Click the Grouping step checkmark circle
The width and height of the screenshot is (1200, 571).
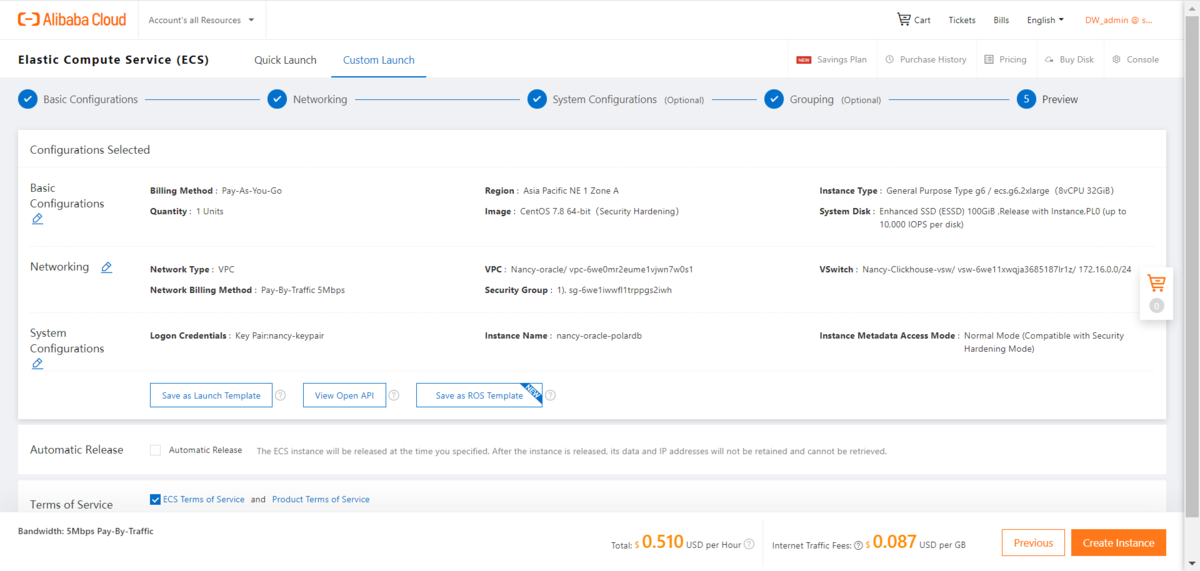pos(774,99)
